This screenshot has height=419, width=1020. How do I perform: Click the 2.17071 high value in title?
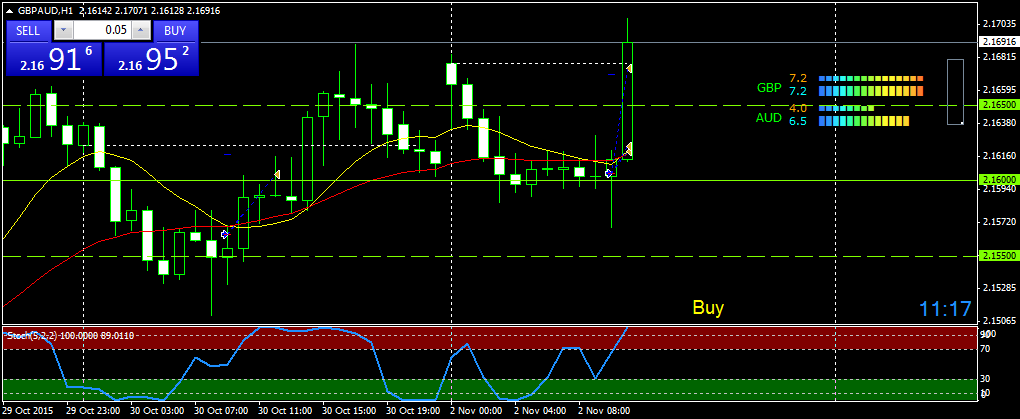click(x=132, y=10)
